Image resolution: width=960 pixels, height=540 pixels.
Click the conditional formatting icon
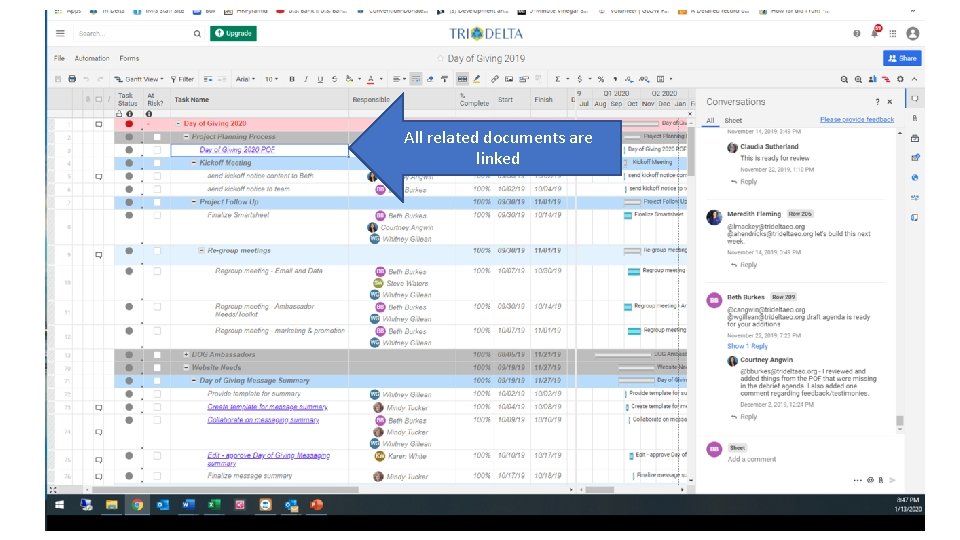(x=462, y=79)
